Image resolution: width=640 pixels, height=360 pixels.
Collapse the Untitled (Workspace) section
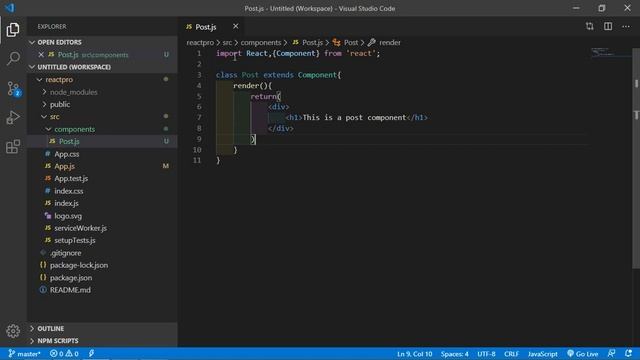(102, 67)
